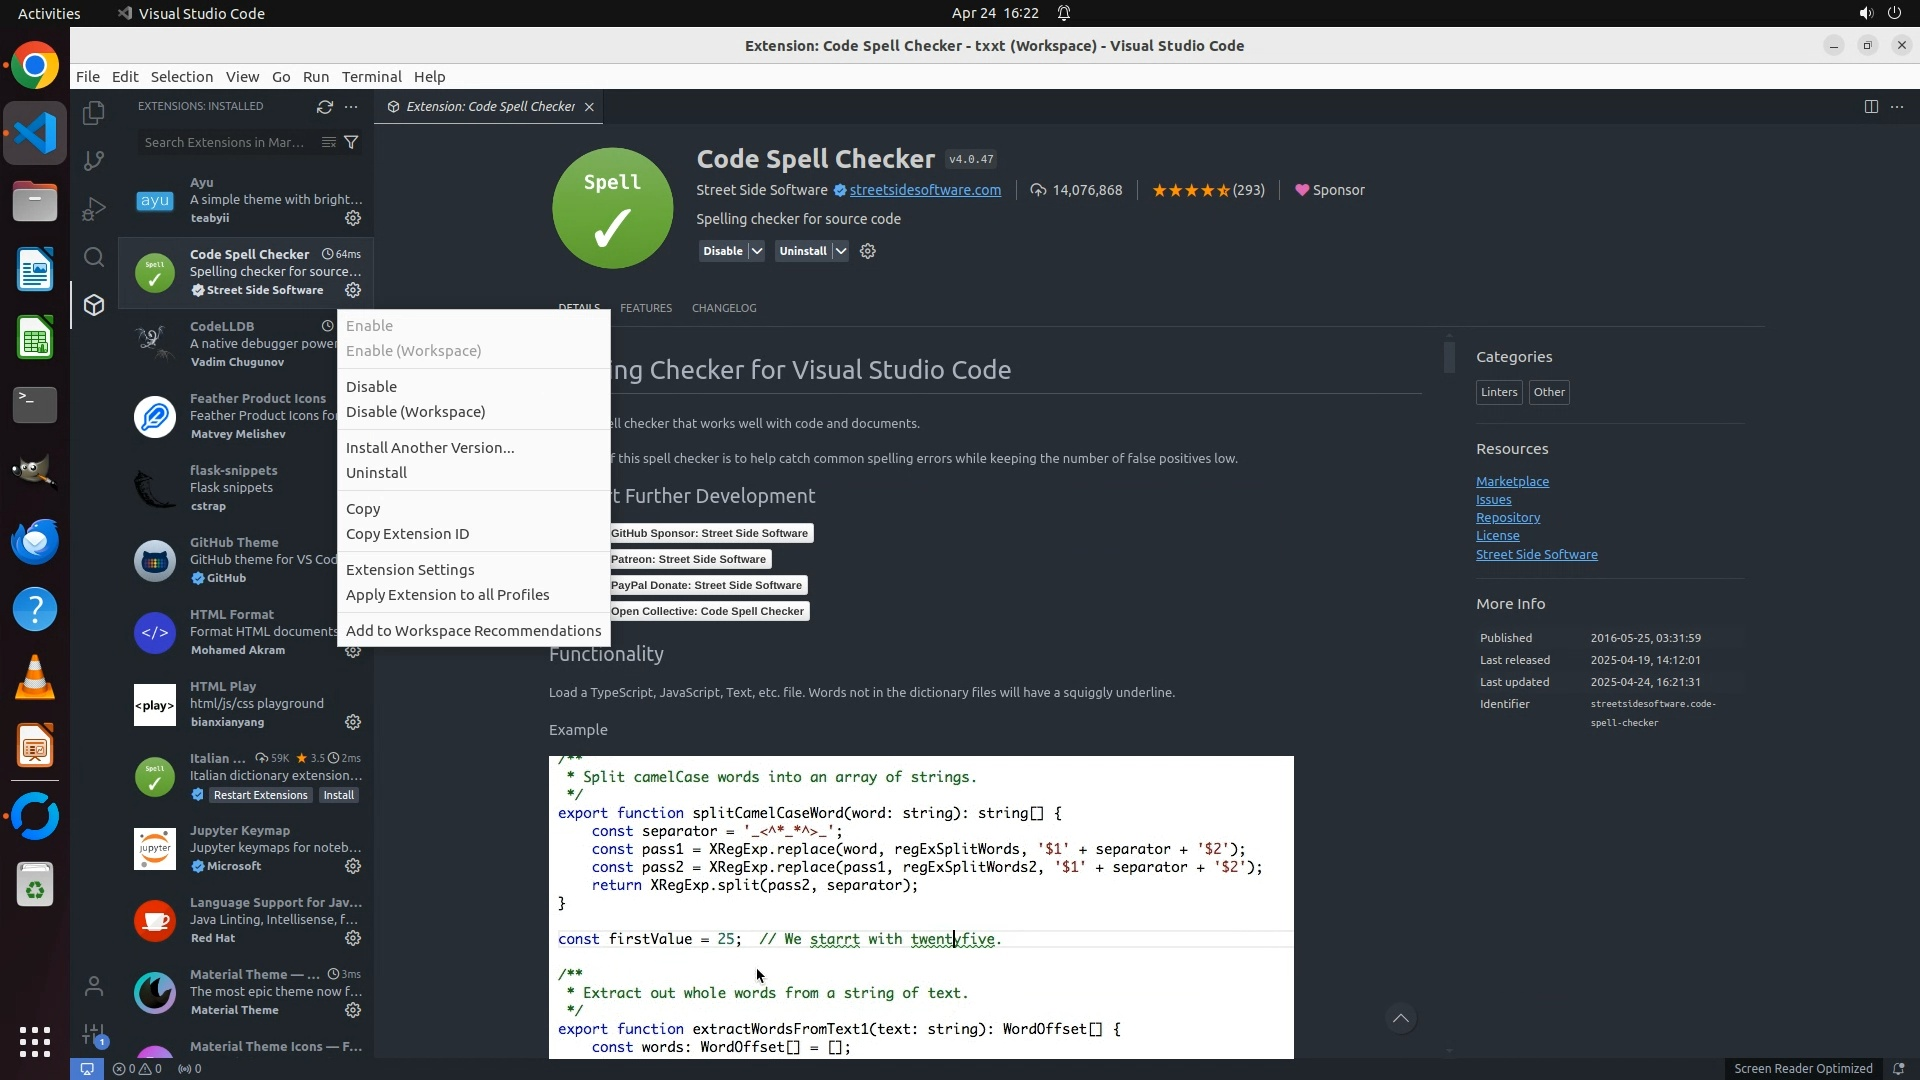
Task: Open the streetsidesoftware.com publisher link
Action: 924,190
